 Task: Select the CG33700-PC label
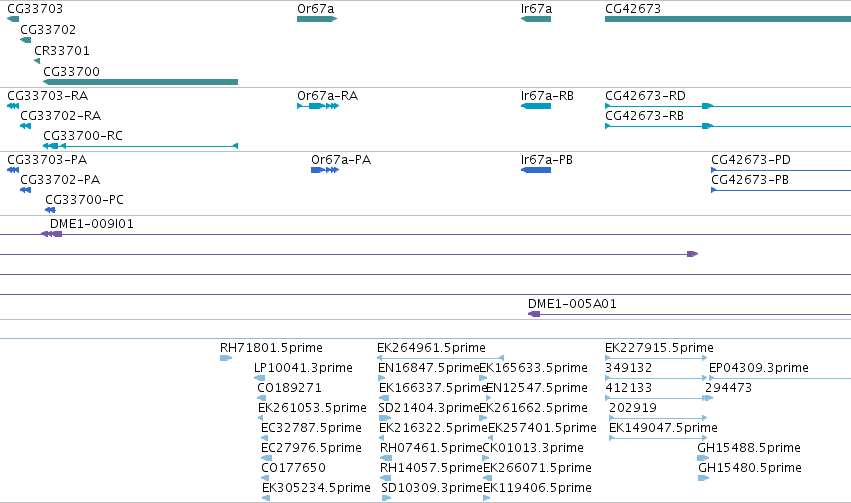coord(84,200)
